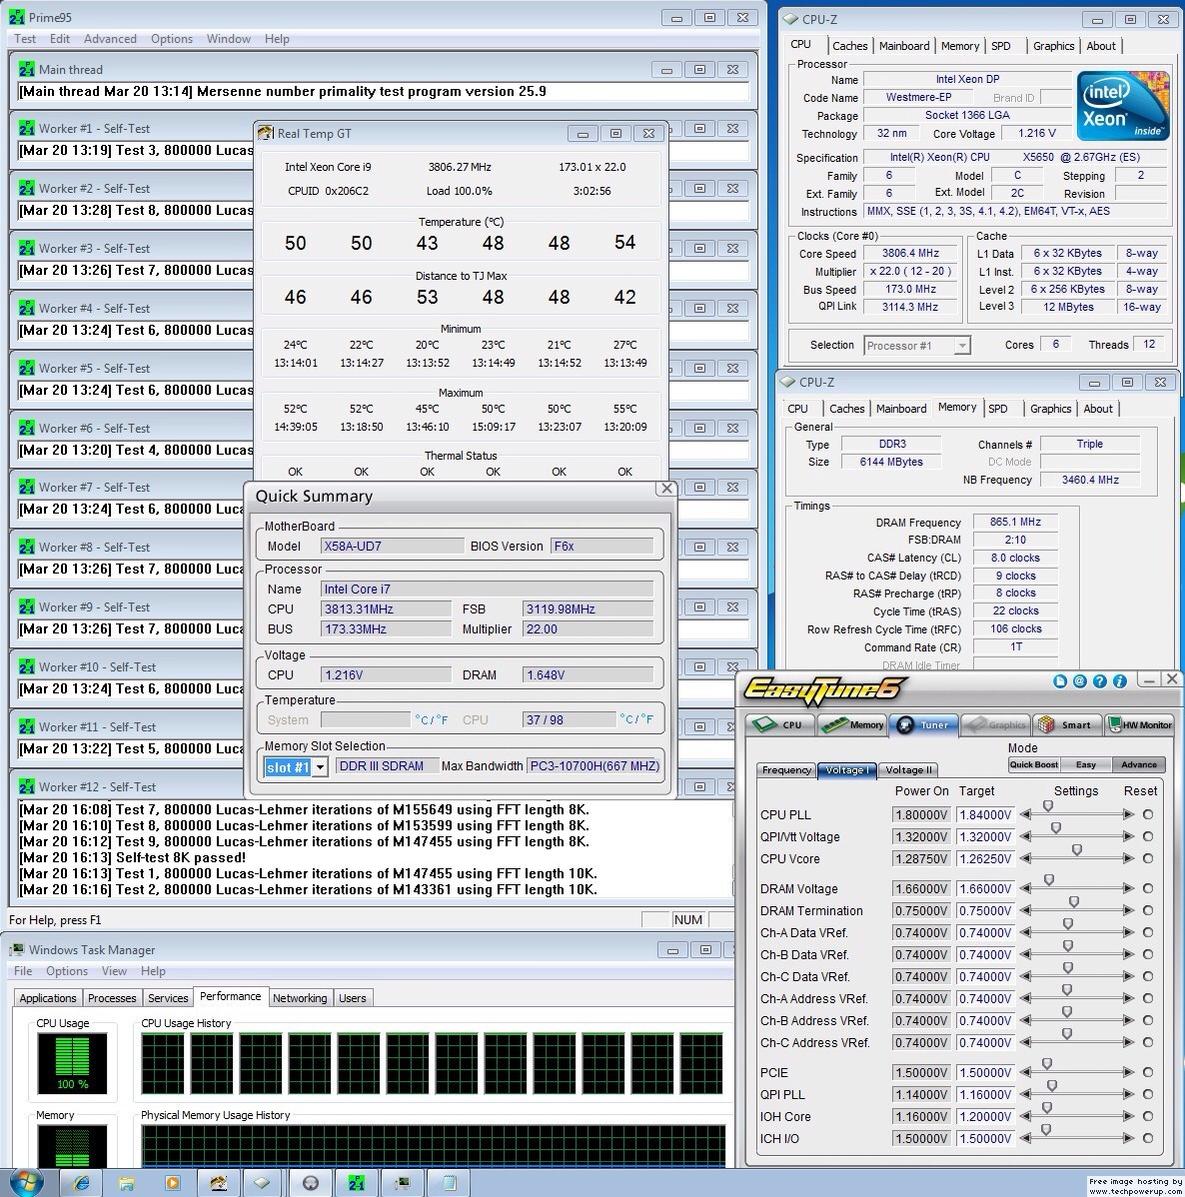Screen dimensions: 1185x1197
Task: Switch to Task Manager Processes tab
Action: 111,998
